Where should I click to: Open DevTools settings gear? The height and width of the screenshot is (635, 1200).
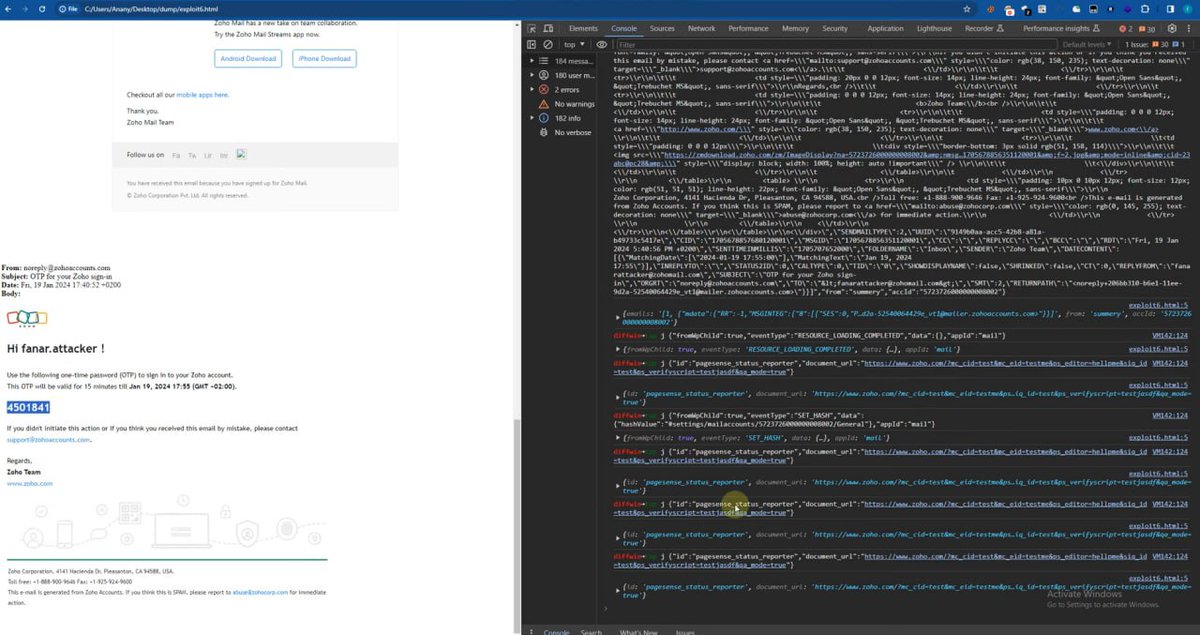[1171, 29]
